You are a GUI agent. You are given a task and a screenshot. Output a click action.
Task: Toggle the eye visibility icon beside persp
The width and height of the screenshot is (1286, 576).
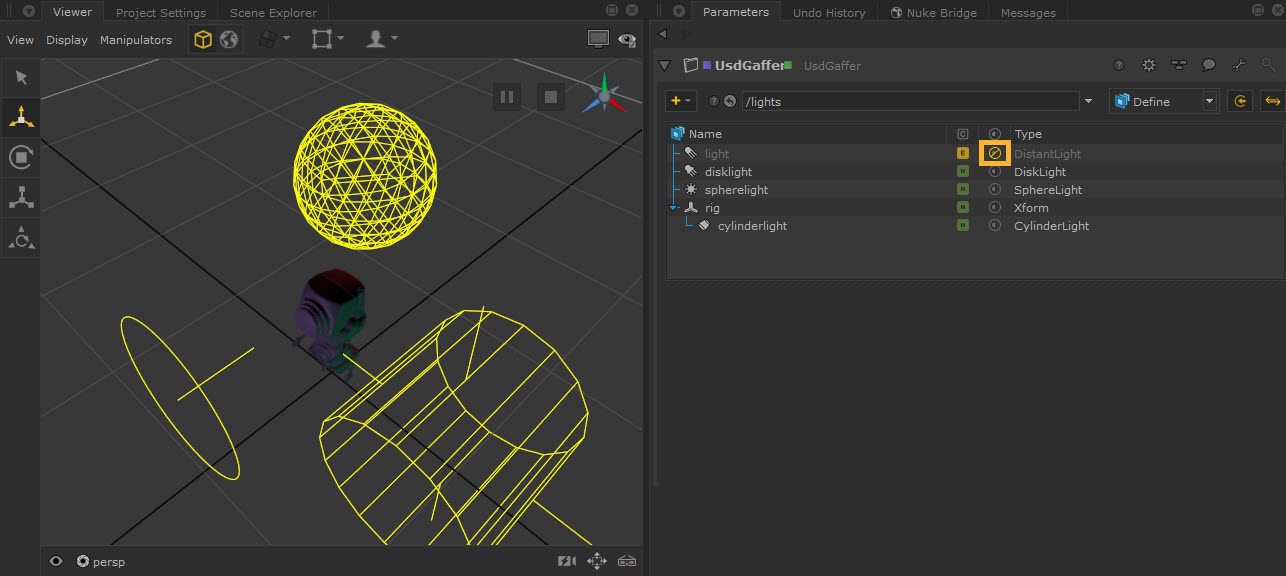pos(56,561)
